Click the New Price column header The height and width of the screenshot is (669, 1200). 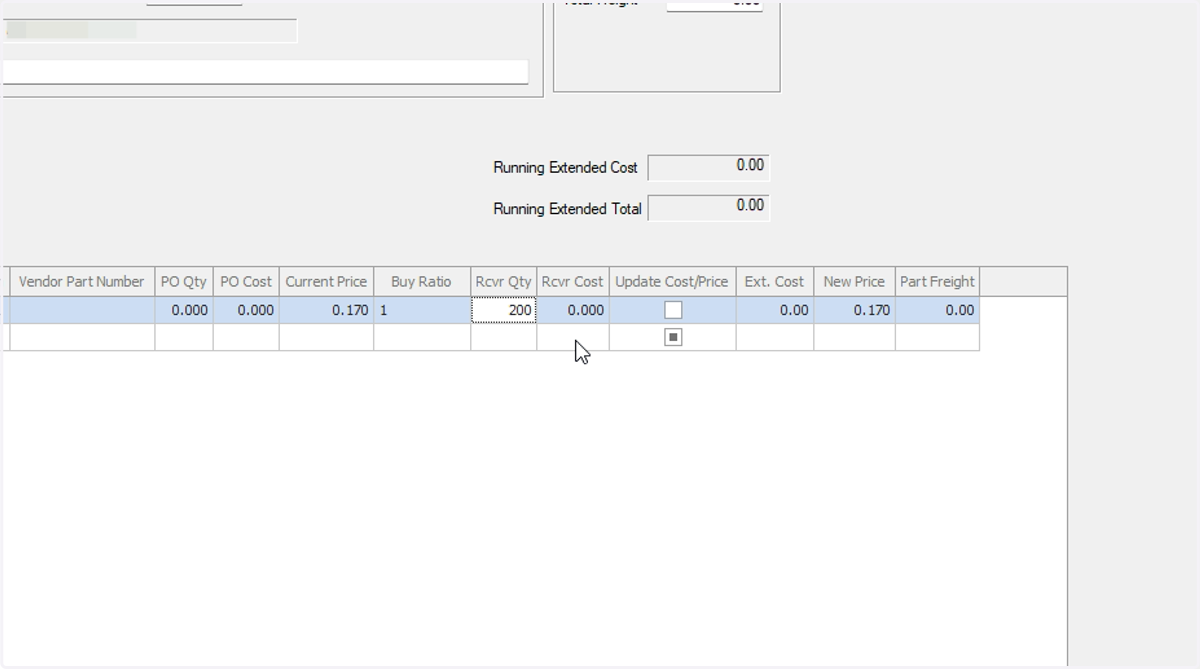tap(854, 282)
